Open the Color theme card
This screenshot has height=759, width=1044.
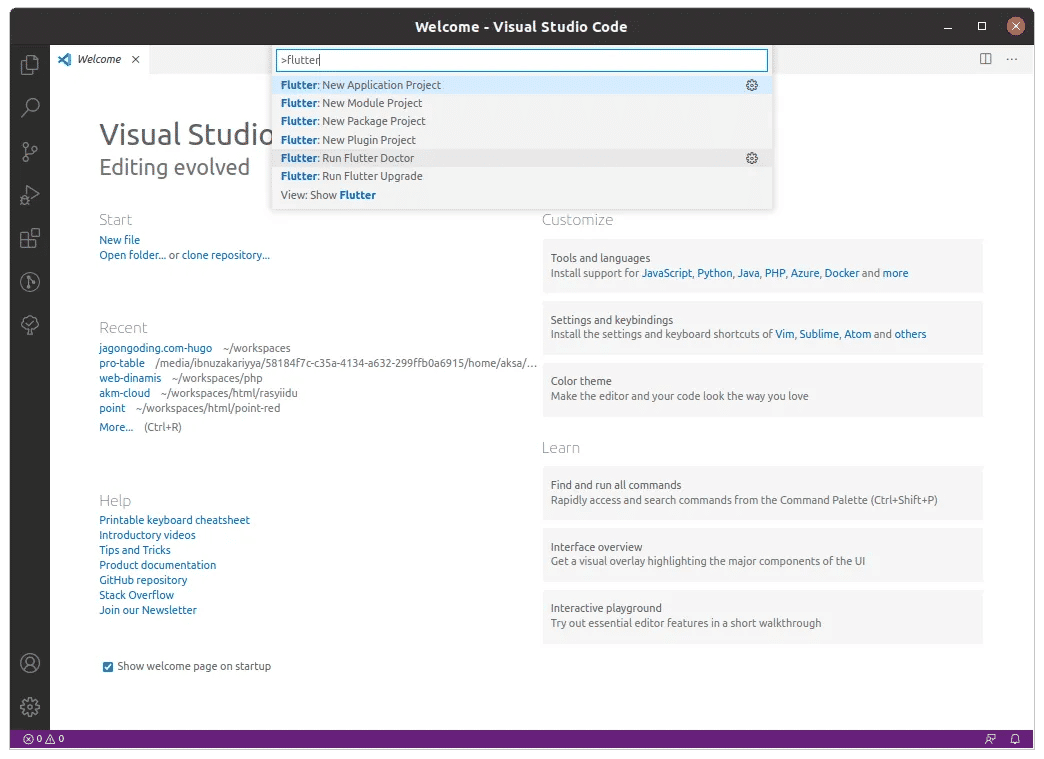pyautogui.click(x=762, y=389)
